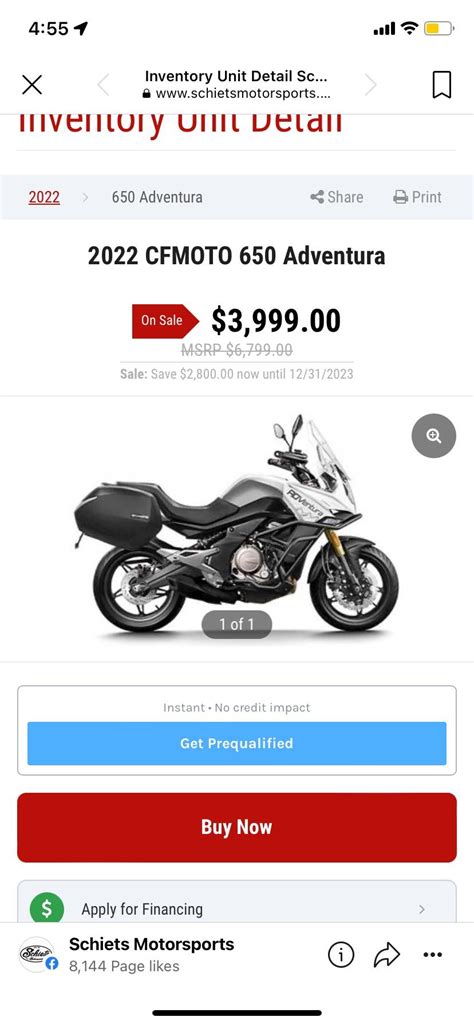This screenshot has height=1025, width=474.
Task: Tap the share arrow icon in footer
Action: [386, 955]
